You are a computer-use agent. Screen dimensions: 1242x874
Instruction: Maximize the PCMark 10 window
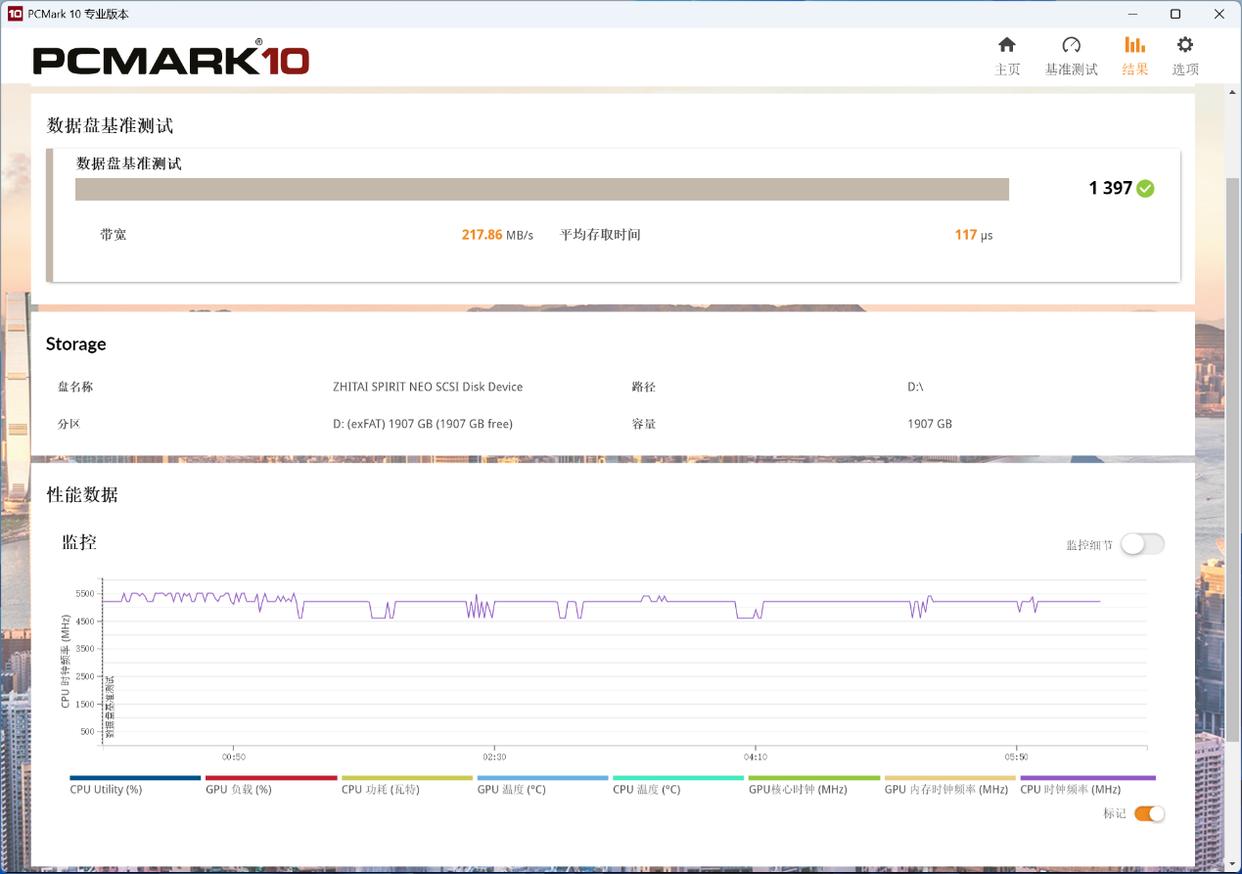[1175, 14]
